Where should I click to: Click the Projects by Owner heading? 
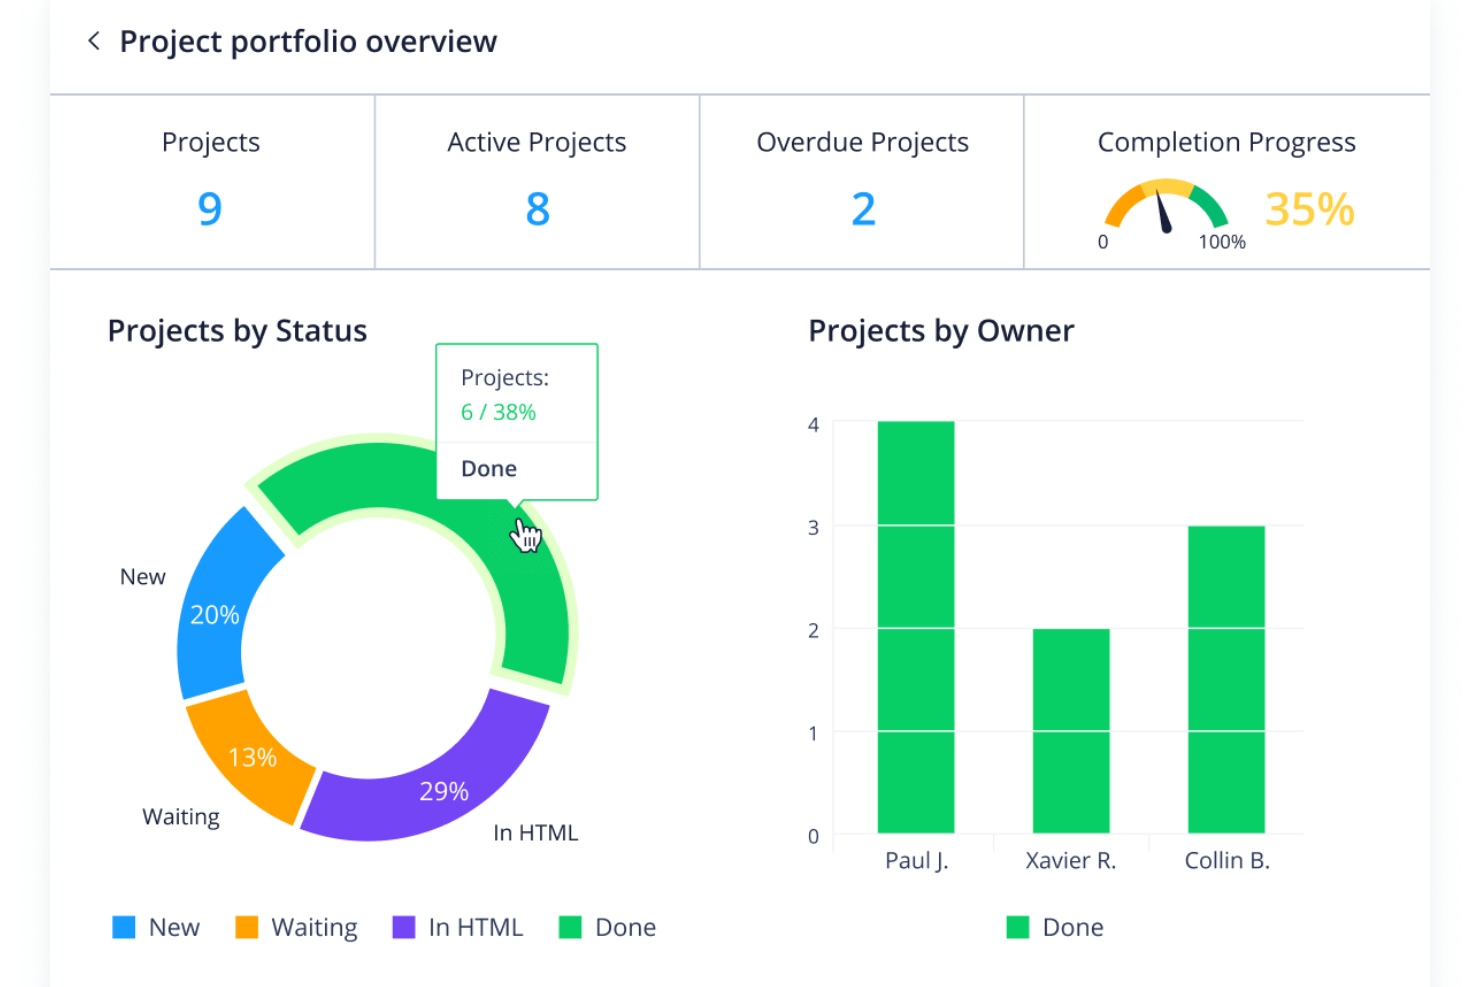tap(941, 331)
